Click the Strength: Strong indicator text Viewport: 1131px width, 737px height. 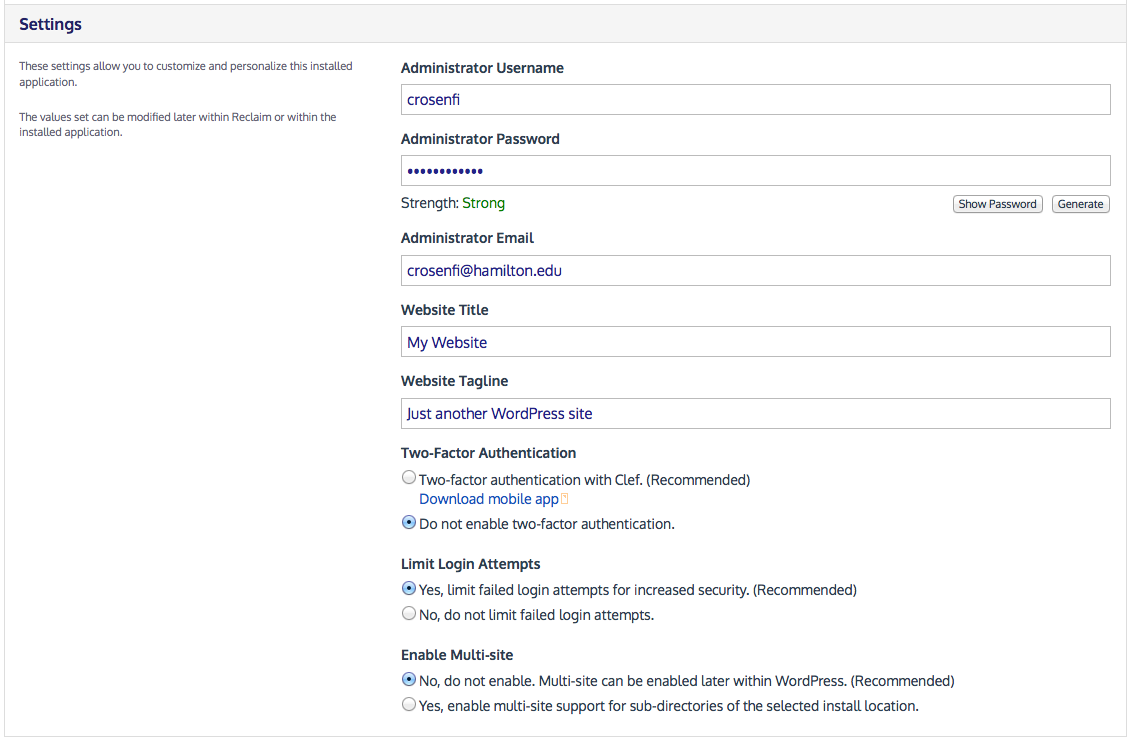click(453, 203)
